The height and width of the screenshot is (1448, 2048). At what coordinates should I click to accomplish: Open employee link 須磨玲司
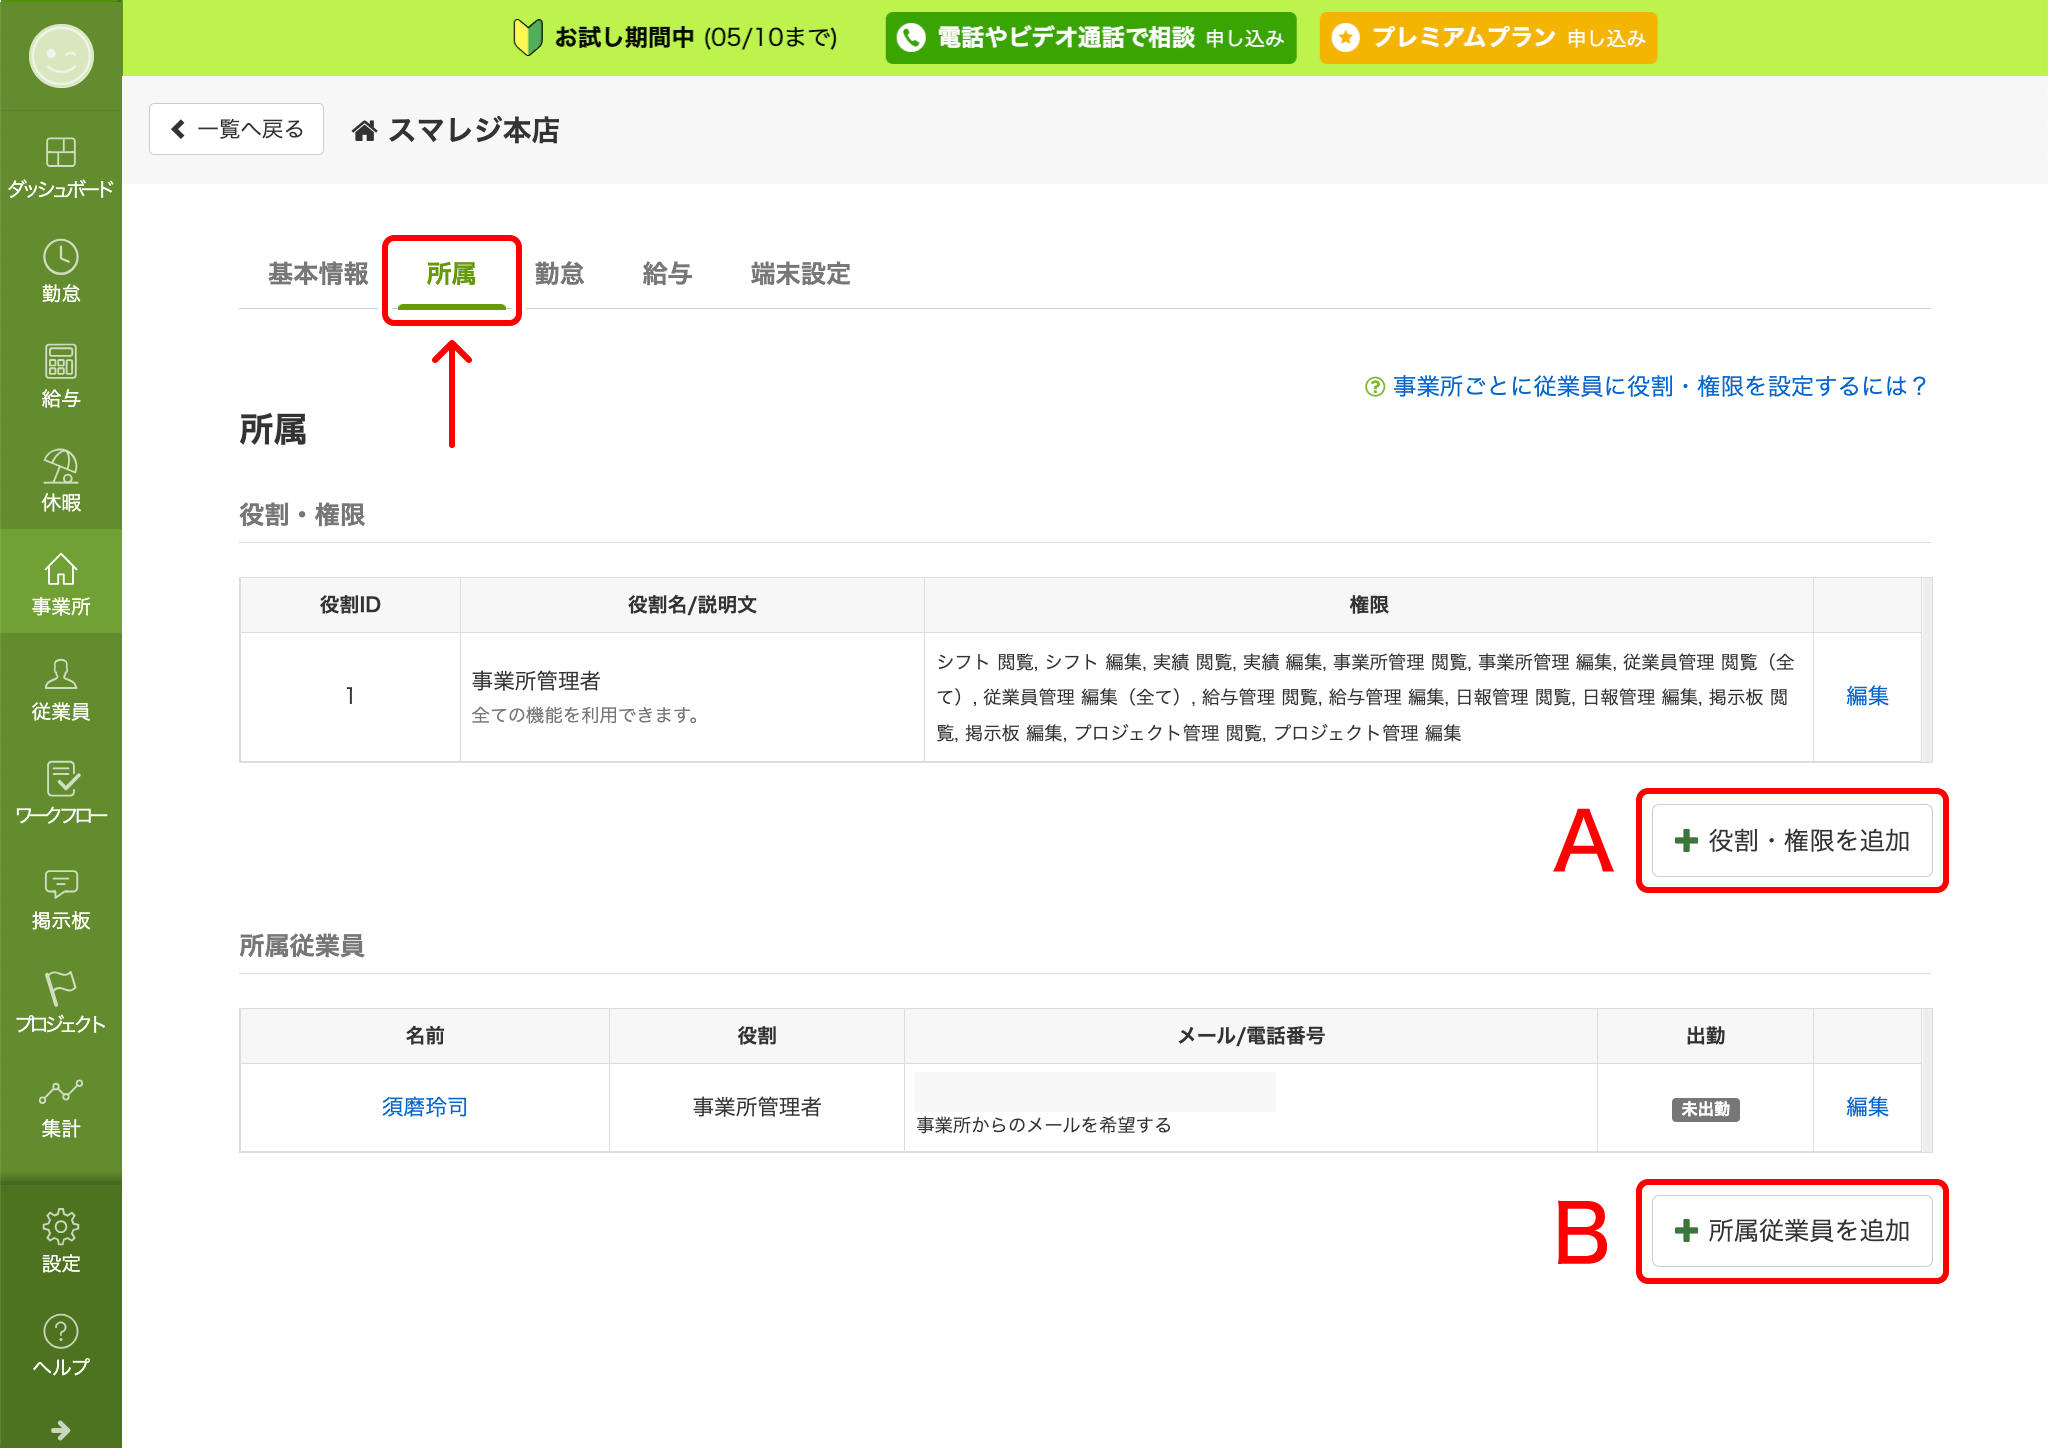pyautogui.click(x=424, y=1107)
